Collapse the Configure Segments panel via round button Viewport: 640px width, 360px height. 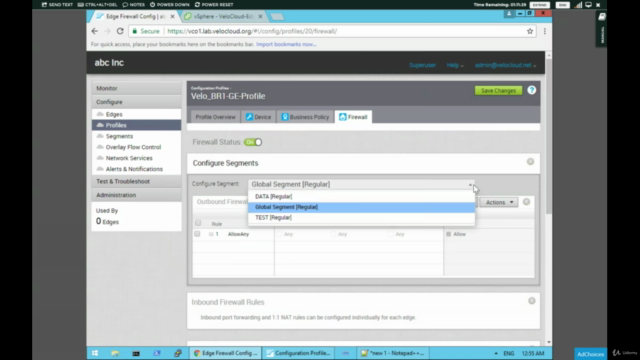[530, 162]
